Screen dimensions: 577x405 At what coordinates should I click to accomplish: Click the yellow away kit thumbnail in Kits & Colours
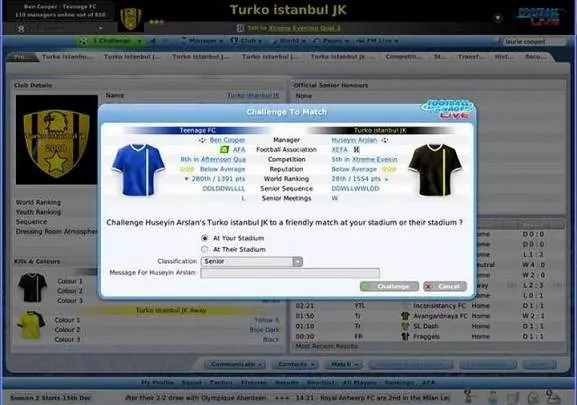31,325
